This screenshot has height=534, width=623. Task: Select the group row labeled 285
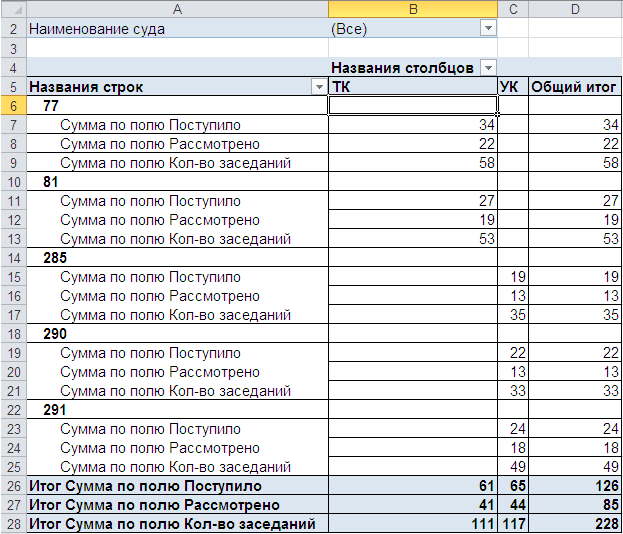tap(178, 258)
